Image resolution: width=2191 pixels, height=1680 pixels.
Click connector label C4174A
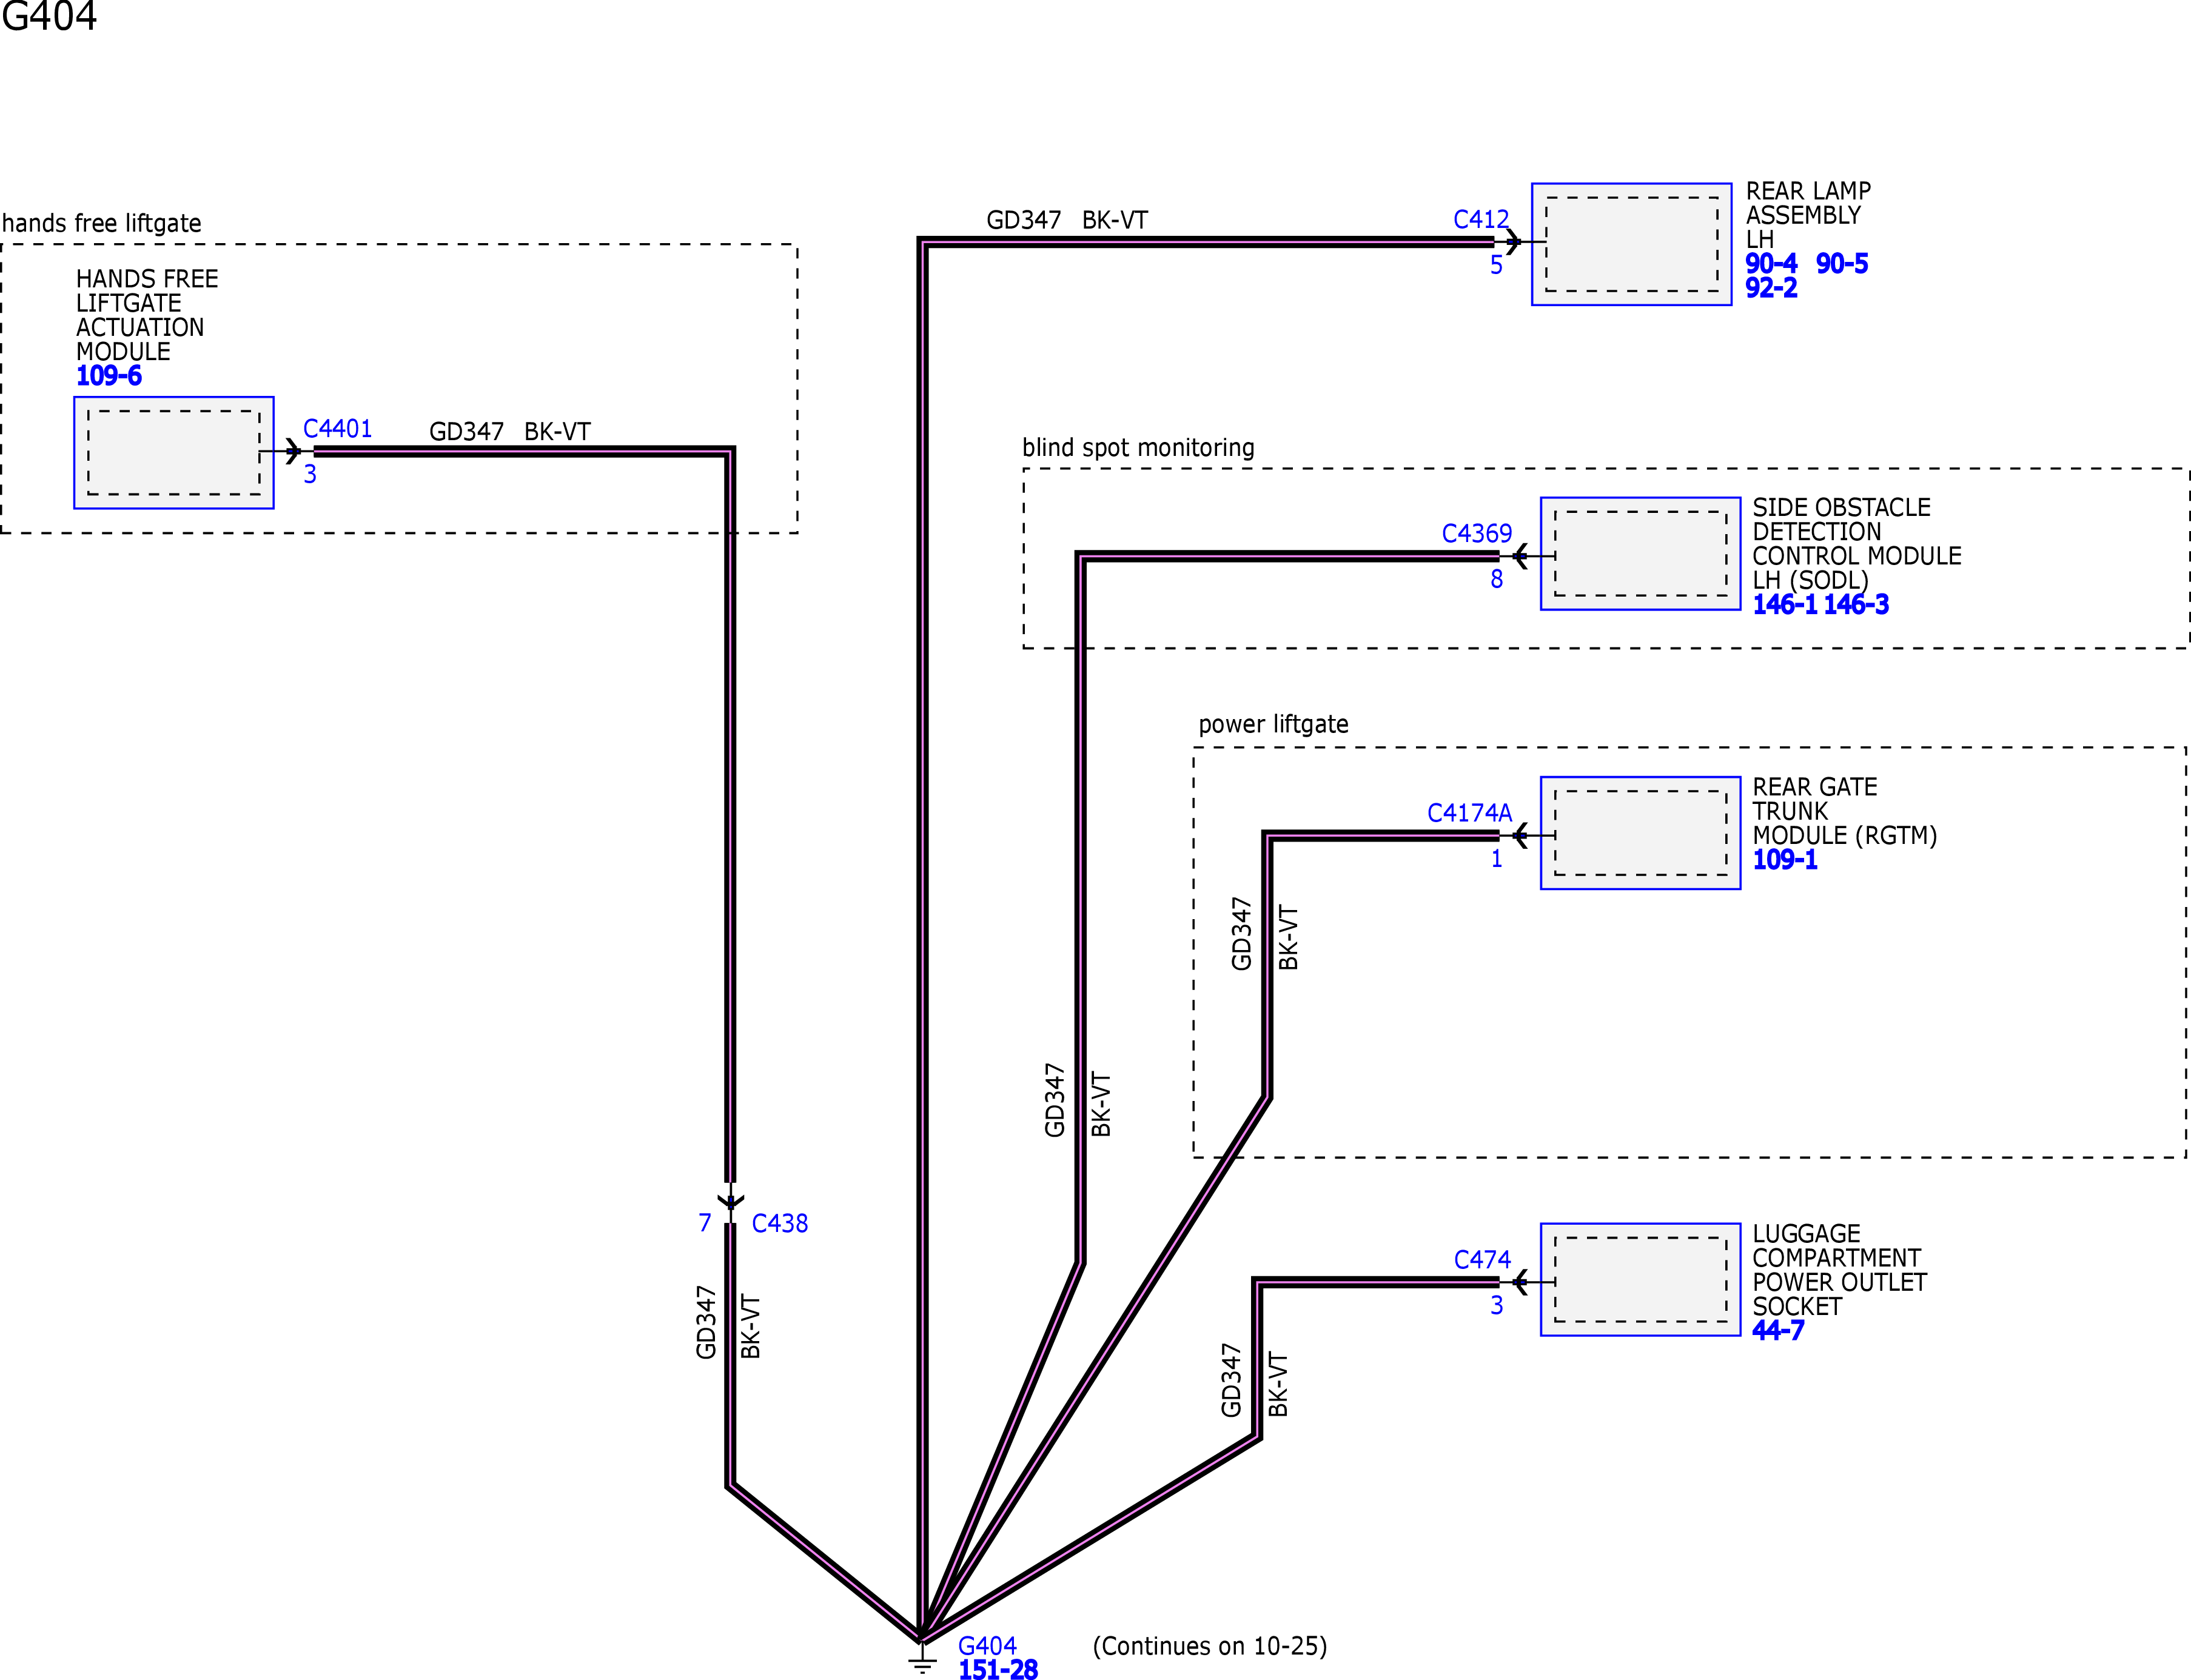click(x=1469, y=813)
